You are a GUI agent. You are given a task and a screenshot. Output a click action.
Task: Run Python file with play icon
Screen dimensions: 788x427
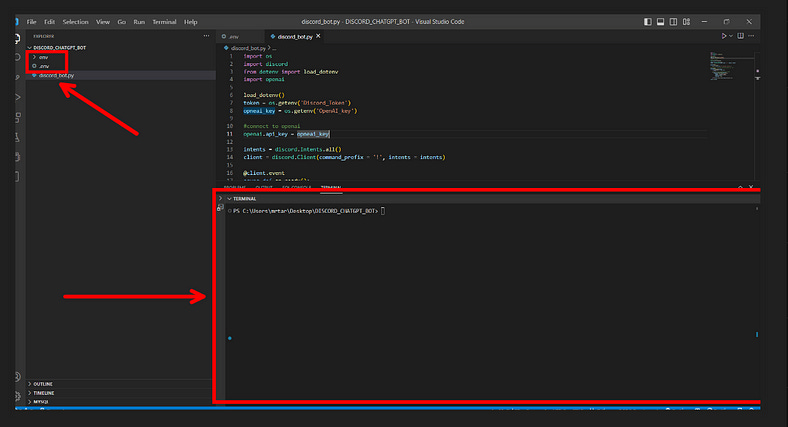[724, 36]
